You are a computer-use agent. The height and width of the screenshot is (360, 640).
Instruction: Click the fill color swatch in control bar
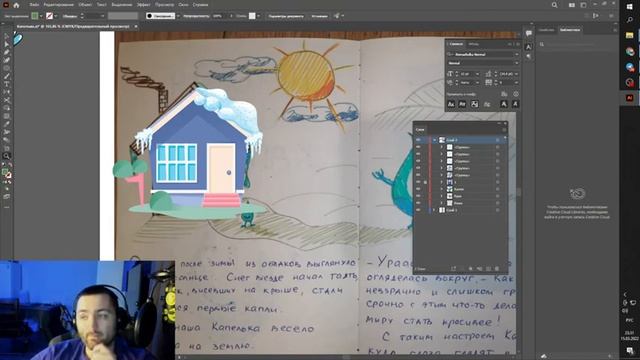(35, 16)
